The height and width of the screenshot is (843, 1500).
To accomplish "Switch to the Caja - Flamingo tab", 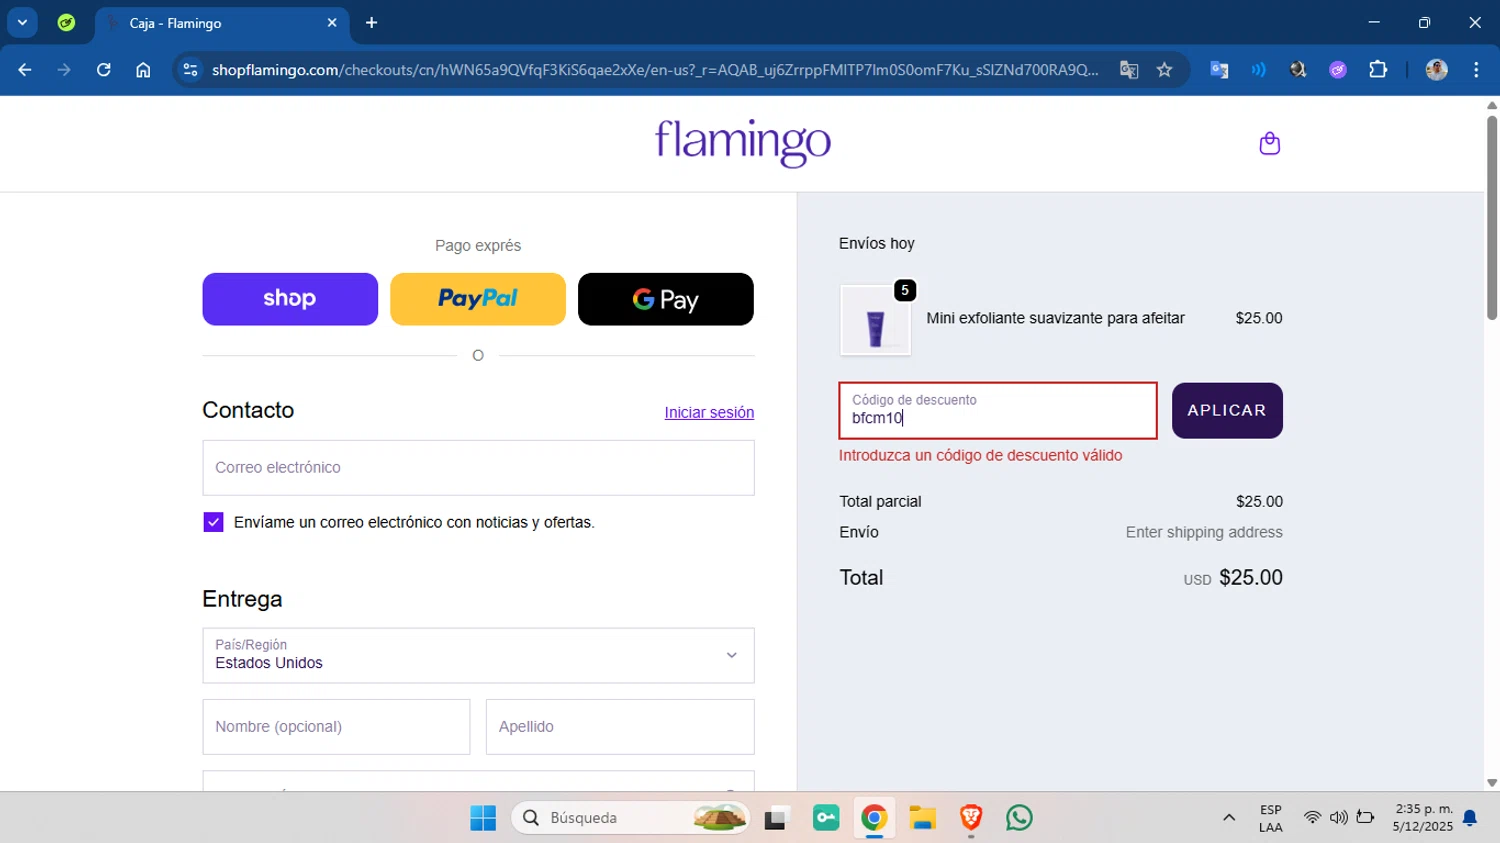I will pos(220,23).
